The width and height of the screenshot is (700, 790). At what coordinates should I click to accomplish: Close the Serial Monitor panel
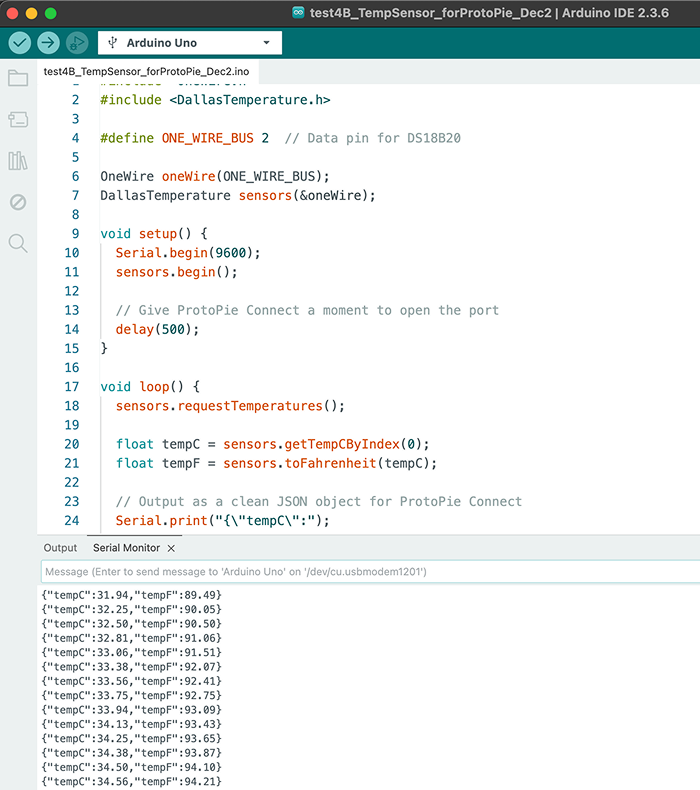[x=171, y=548]
